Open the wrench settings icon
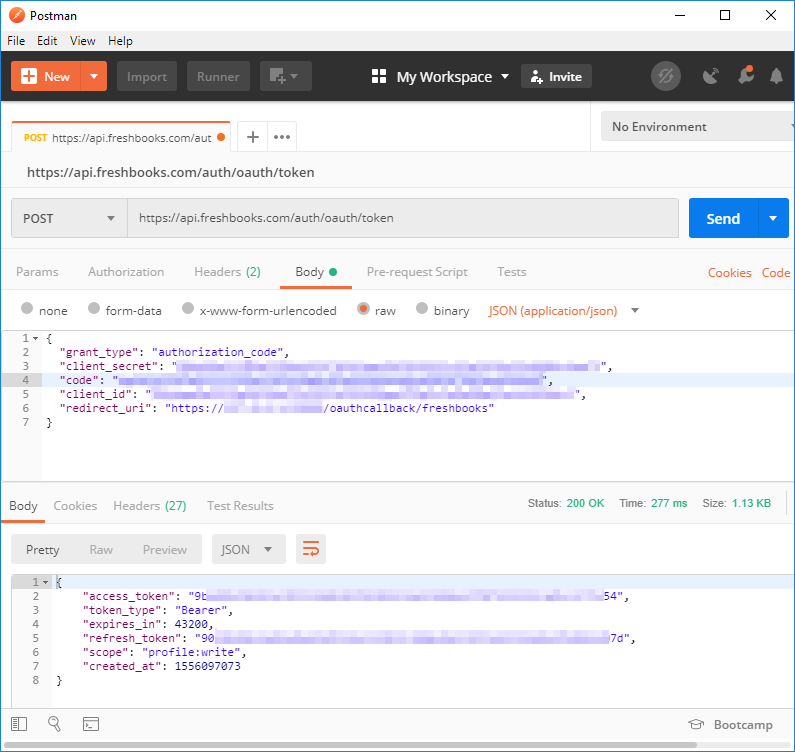795x752 pixels. coord(745,76)
